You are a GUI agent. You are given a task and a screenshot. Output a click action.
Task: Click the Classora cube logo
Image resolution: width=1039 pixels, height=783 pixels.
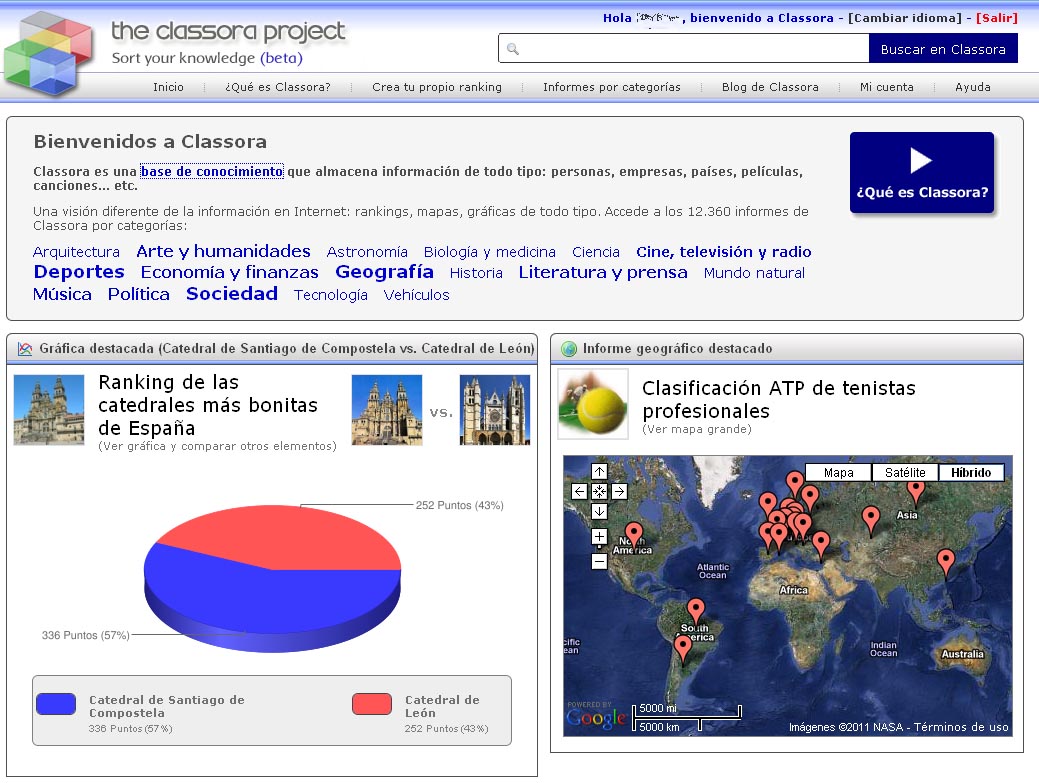48,53
